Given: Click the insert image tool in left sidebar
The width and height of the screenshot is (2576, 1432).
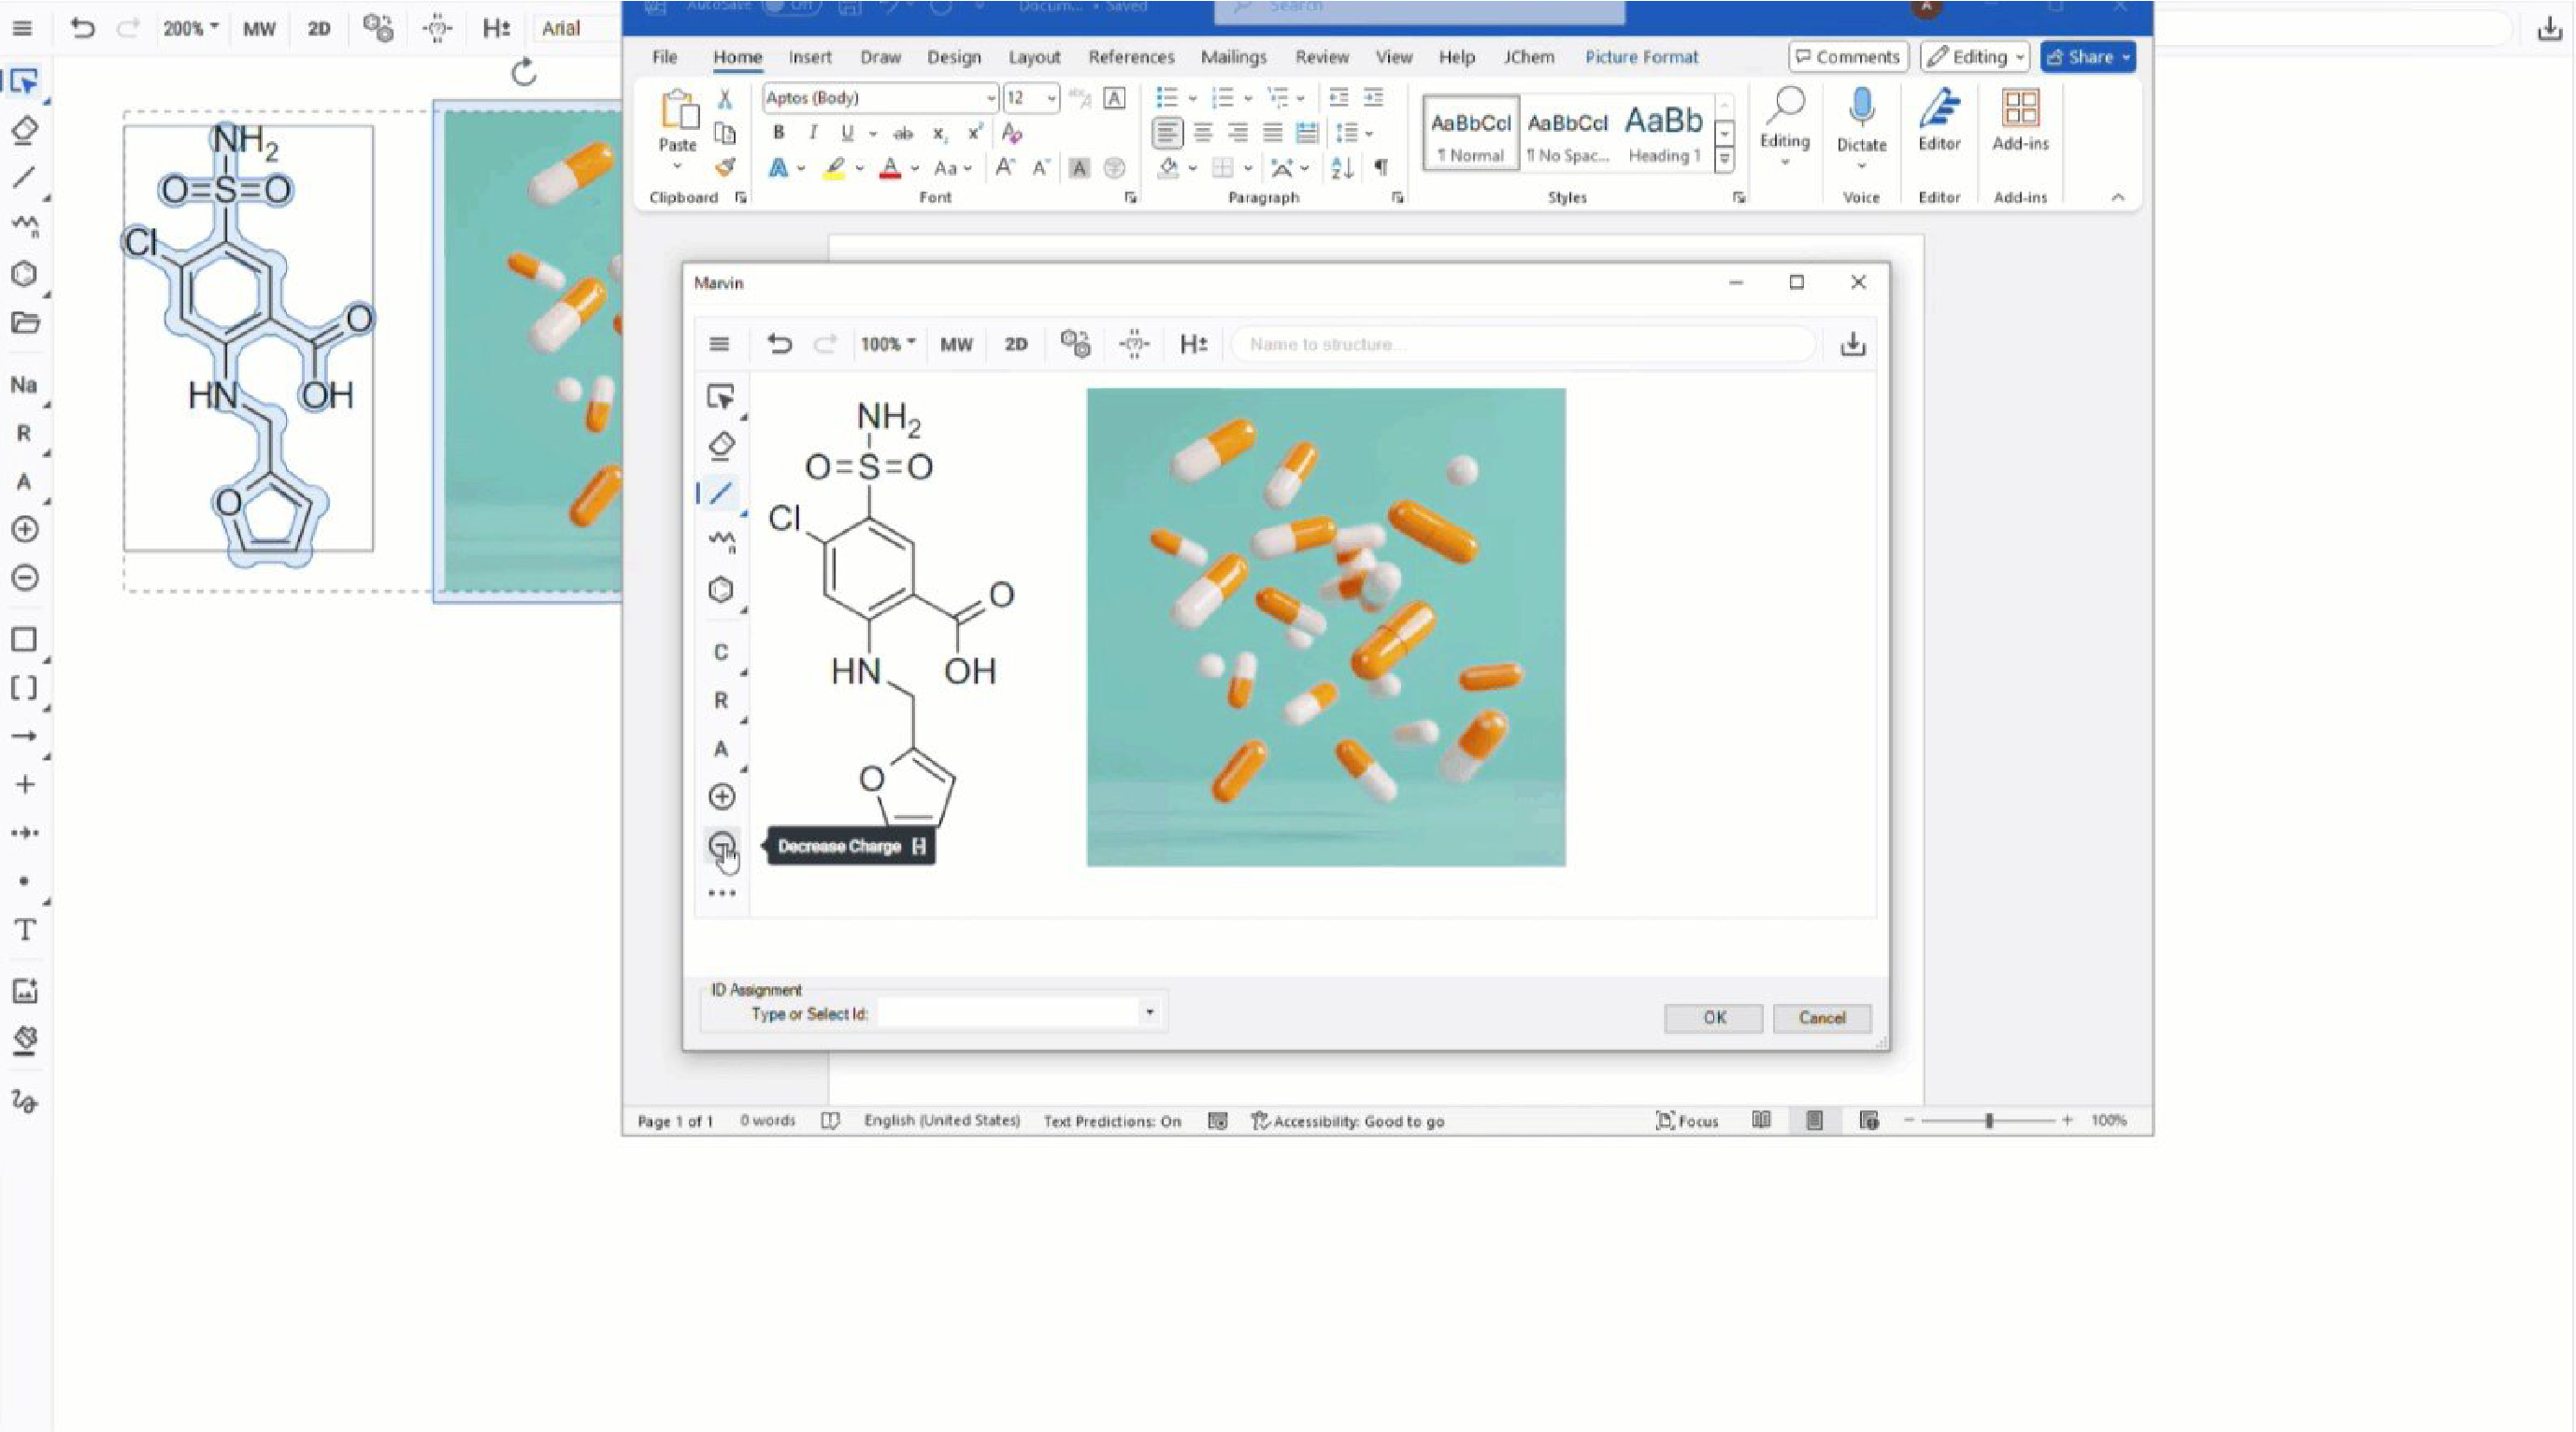Looking at the screenshot, I should coord(25,991).
